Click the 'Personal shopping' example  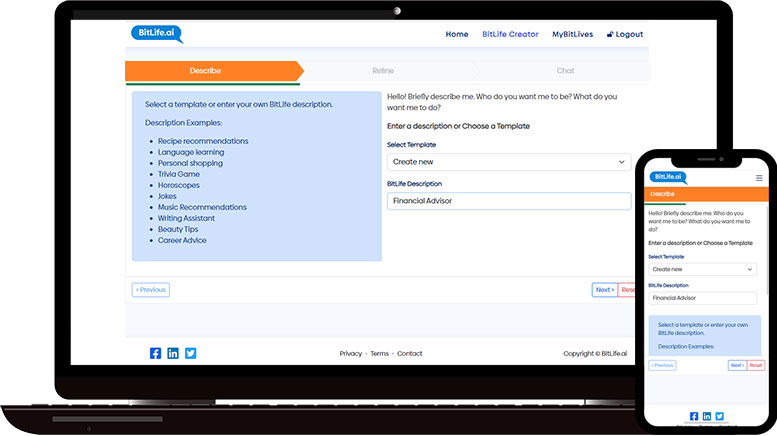[190, 163]
